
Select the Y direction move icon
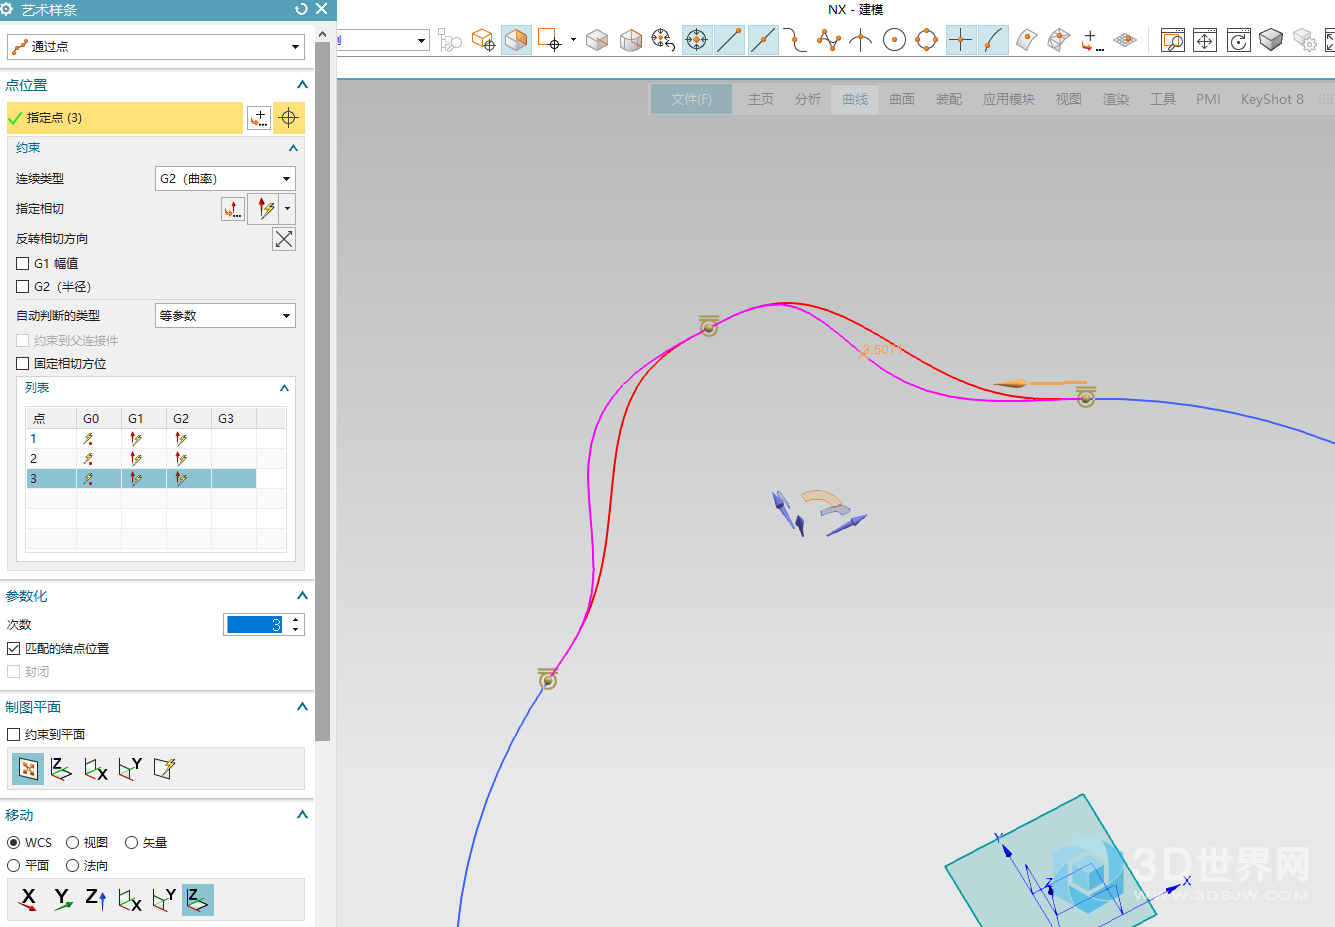[x=63, y=900]
